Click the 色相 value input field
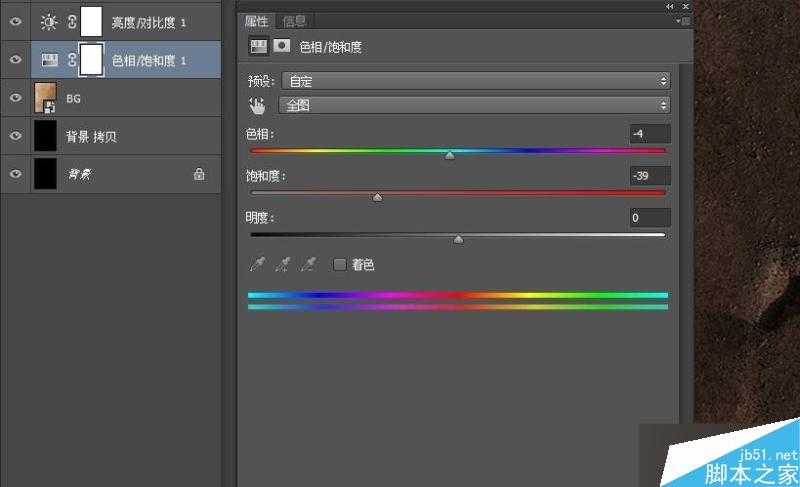Screen dimensions: 800x487 [650, 134]
